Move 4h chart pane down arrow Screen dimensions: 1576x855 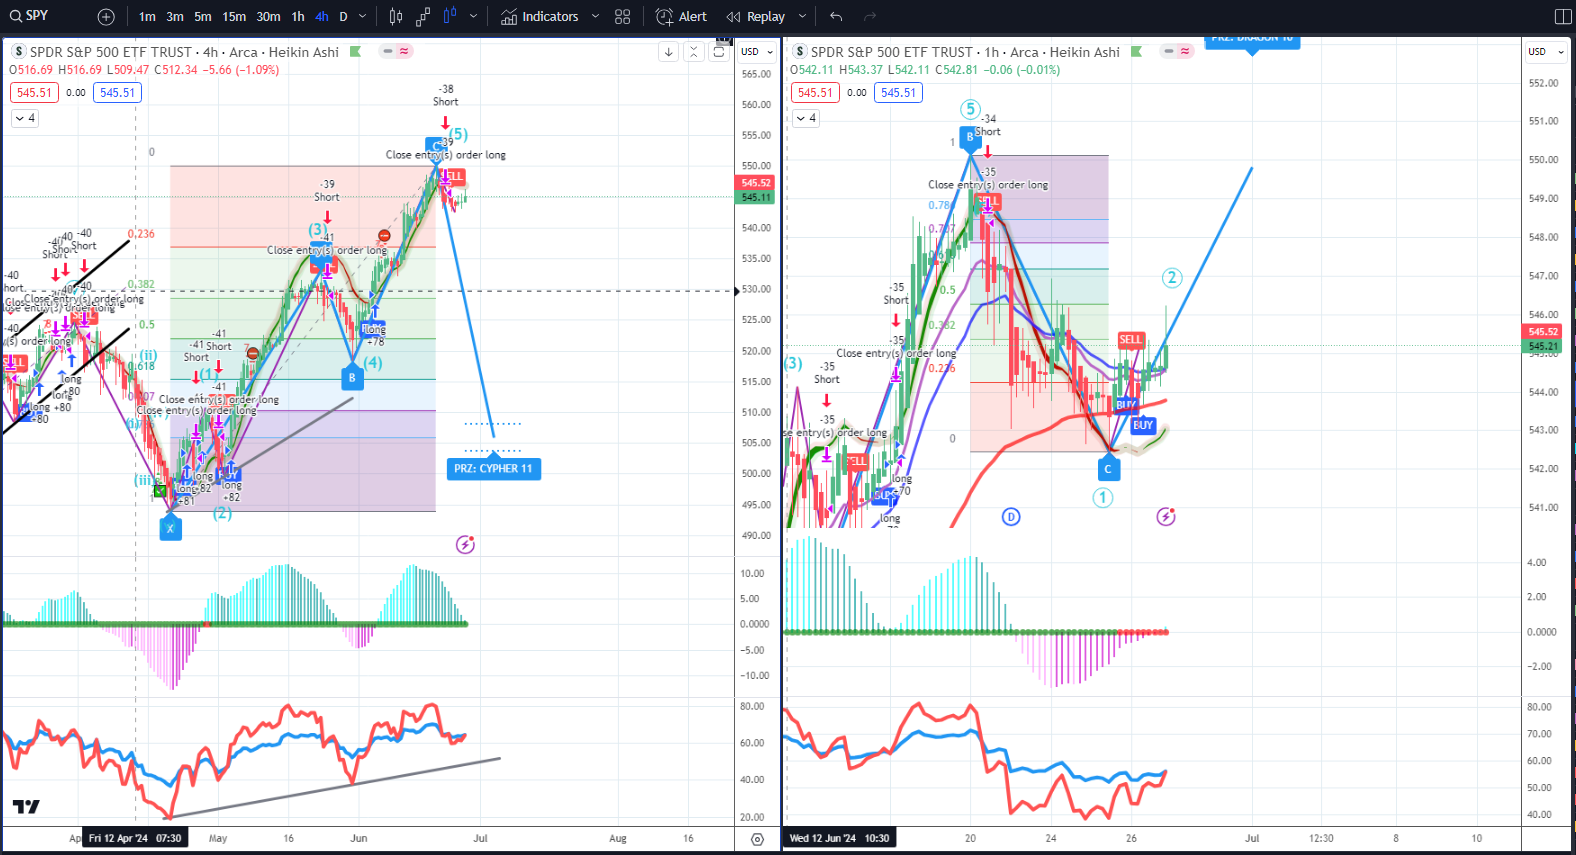pos(669,52)
